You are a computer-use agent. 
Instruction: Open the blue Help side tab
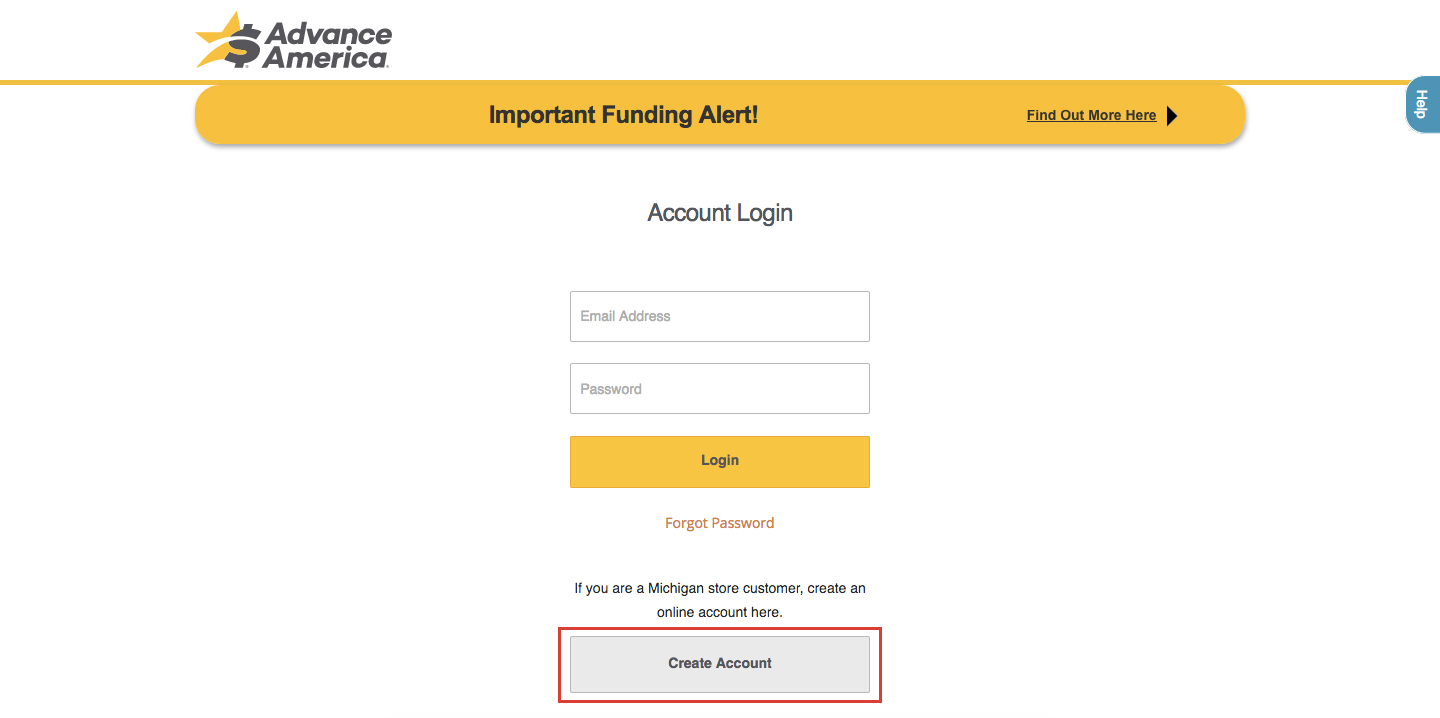pyautogui.click(x=1422, y=104)
